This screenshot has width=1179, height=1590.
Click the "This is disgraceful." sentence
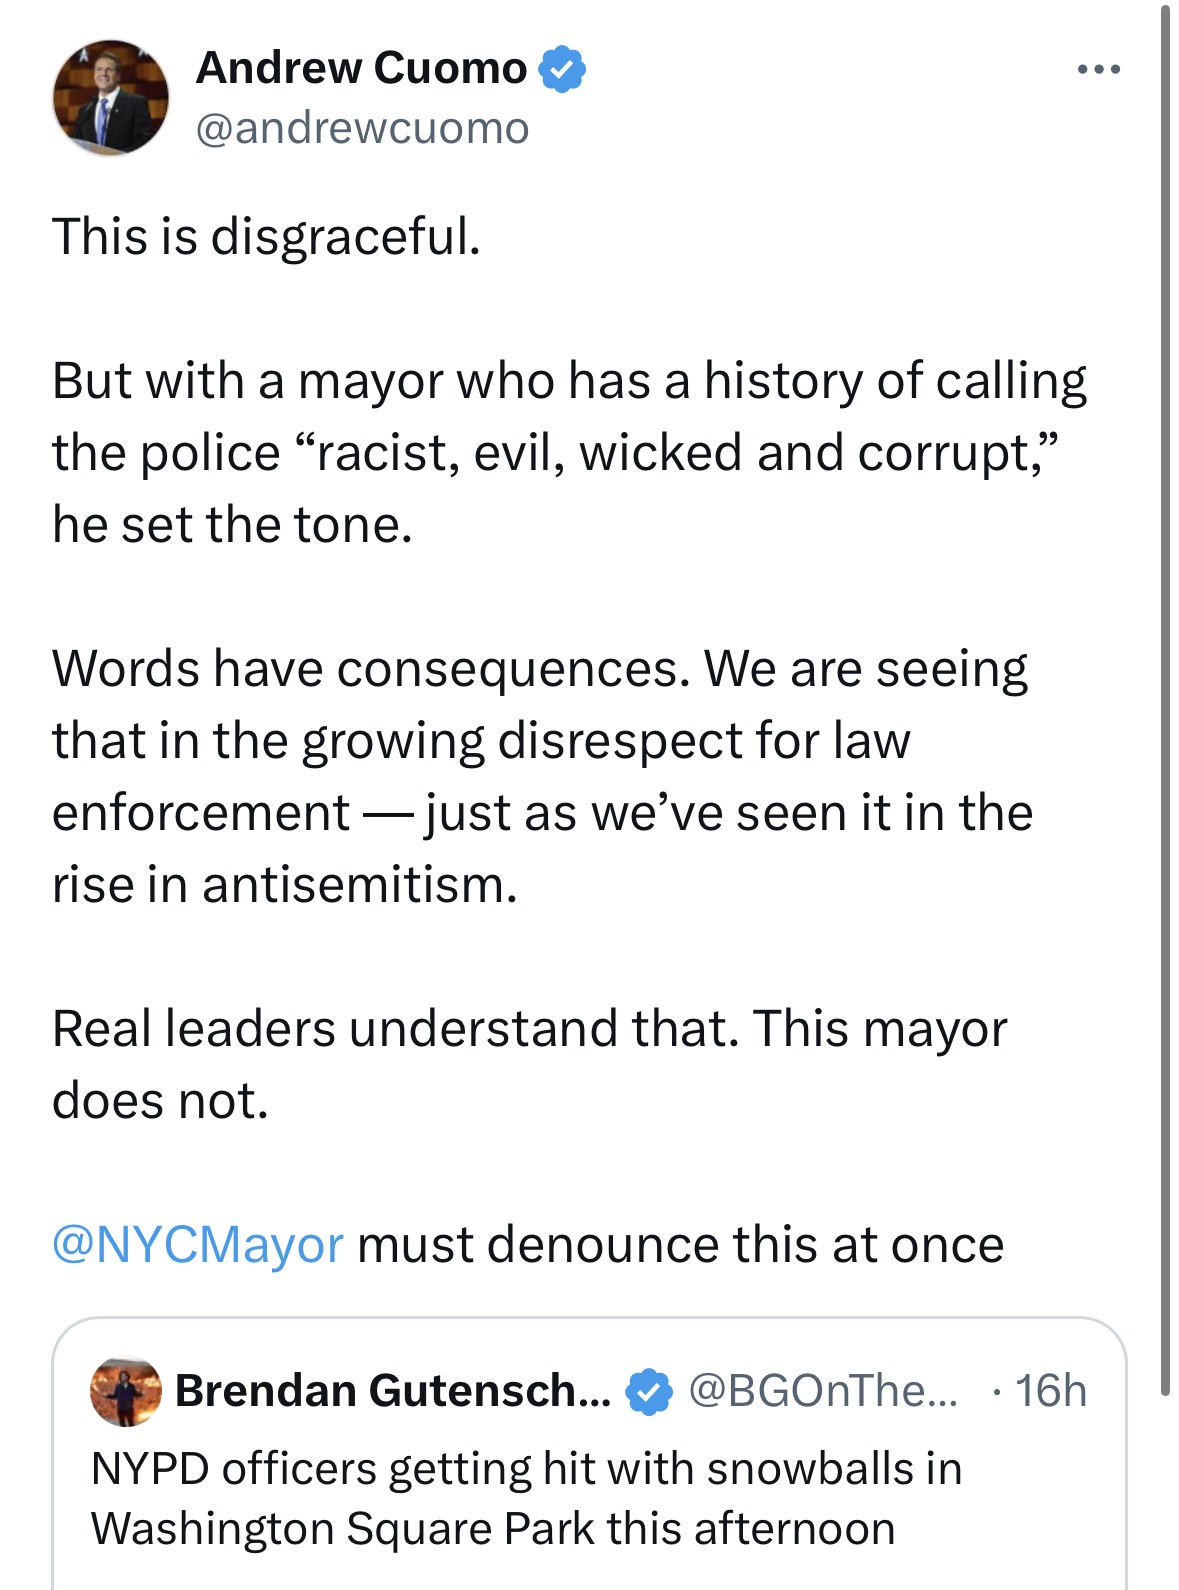tap(266, 237)
